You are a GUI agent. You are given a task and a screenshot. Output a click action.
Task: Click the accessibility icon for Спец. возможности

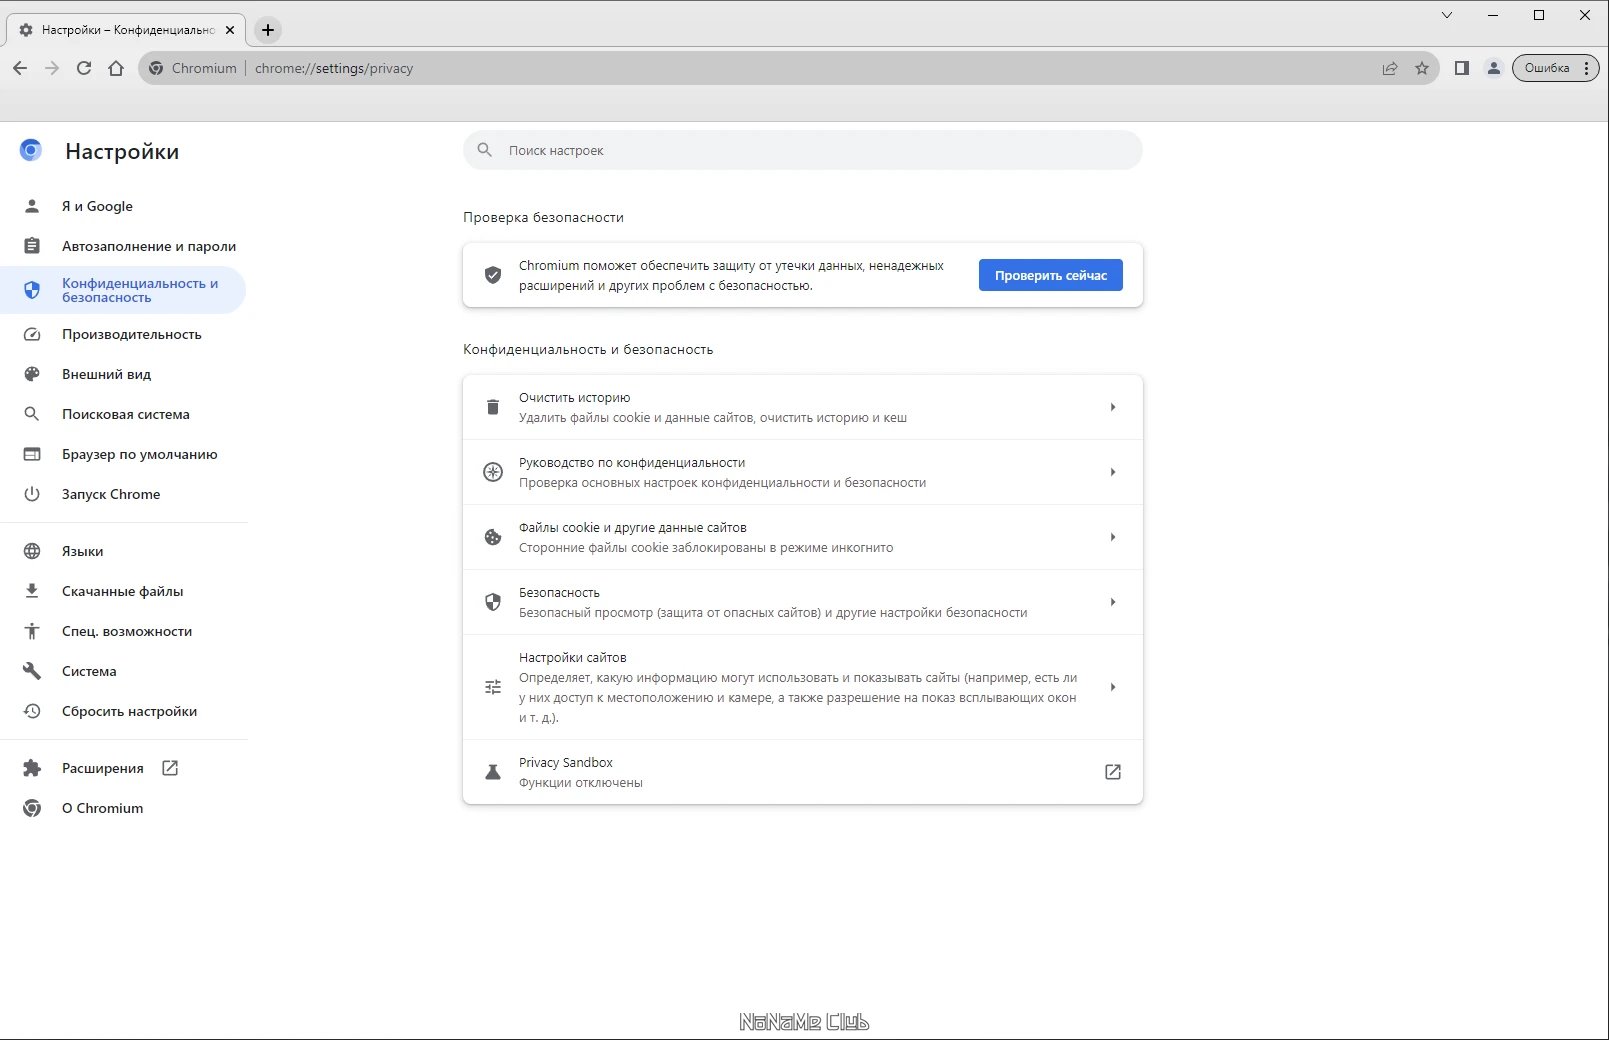[32, 631]
